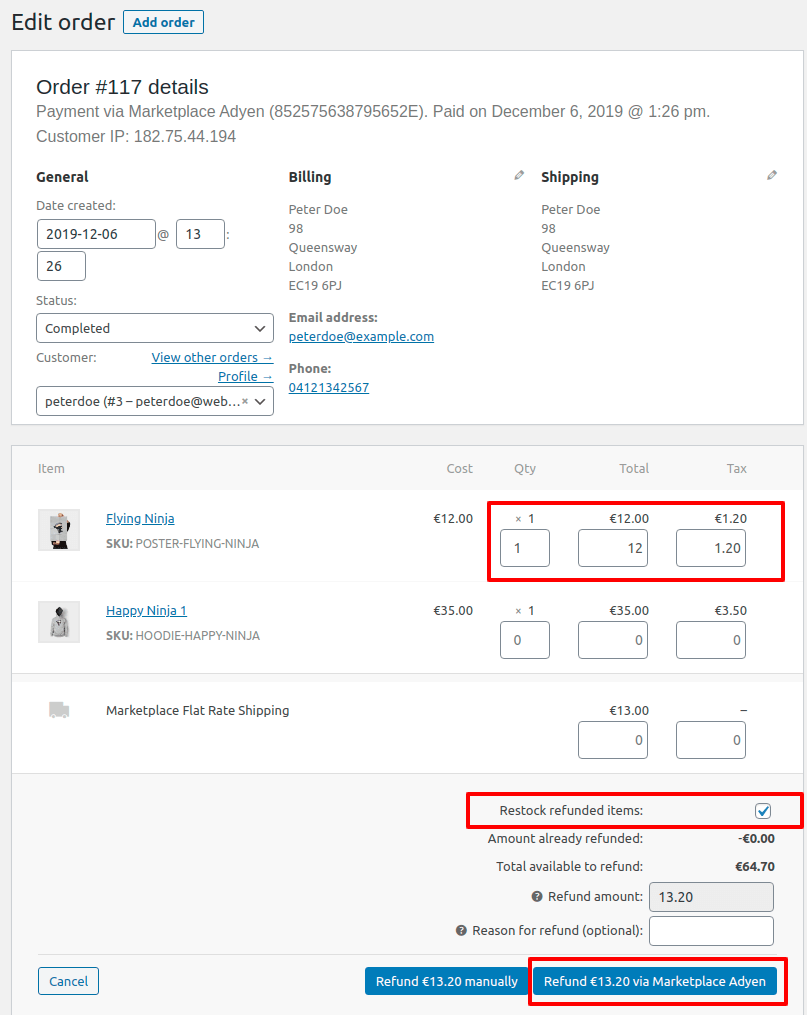Cancel the refund
The image size is (807, 1015).
tap(68, 981)
